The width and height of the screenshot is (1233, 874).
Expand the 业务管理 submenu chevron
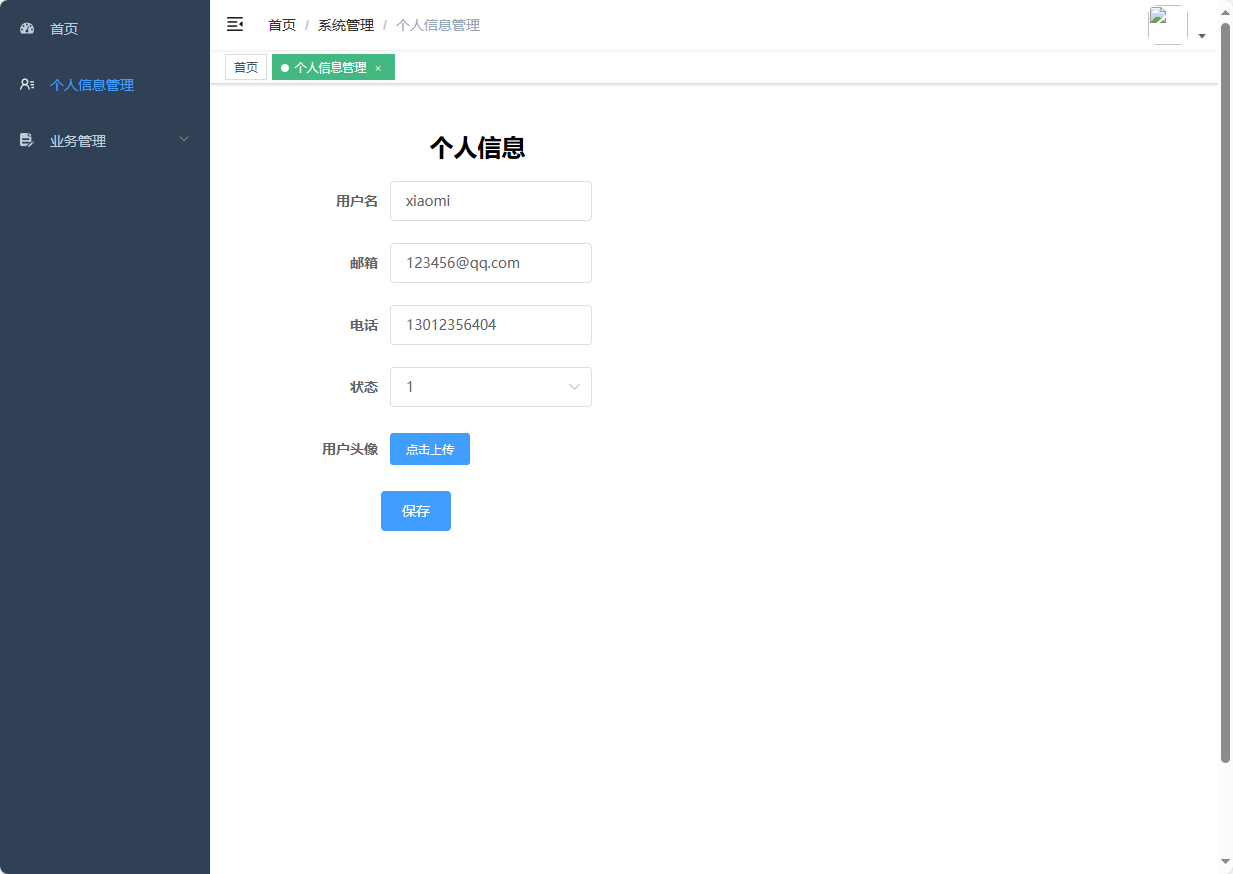[x=183, y=139]
